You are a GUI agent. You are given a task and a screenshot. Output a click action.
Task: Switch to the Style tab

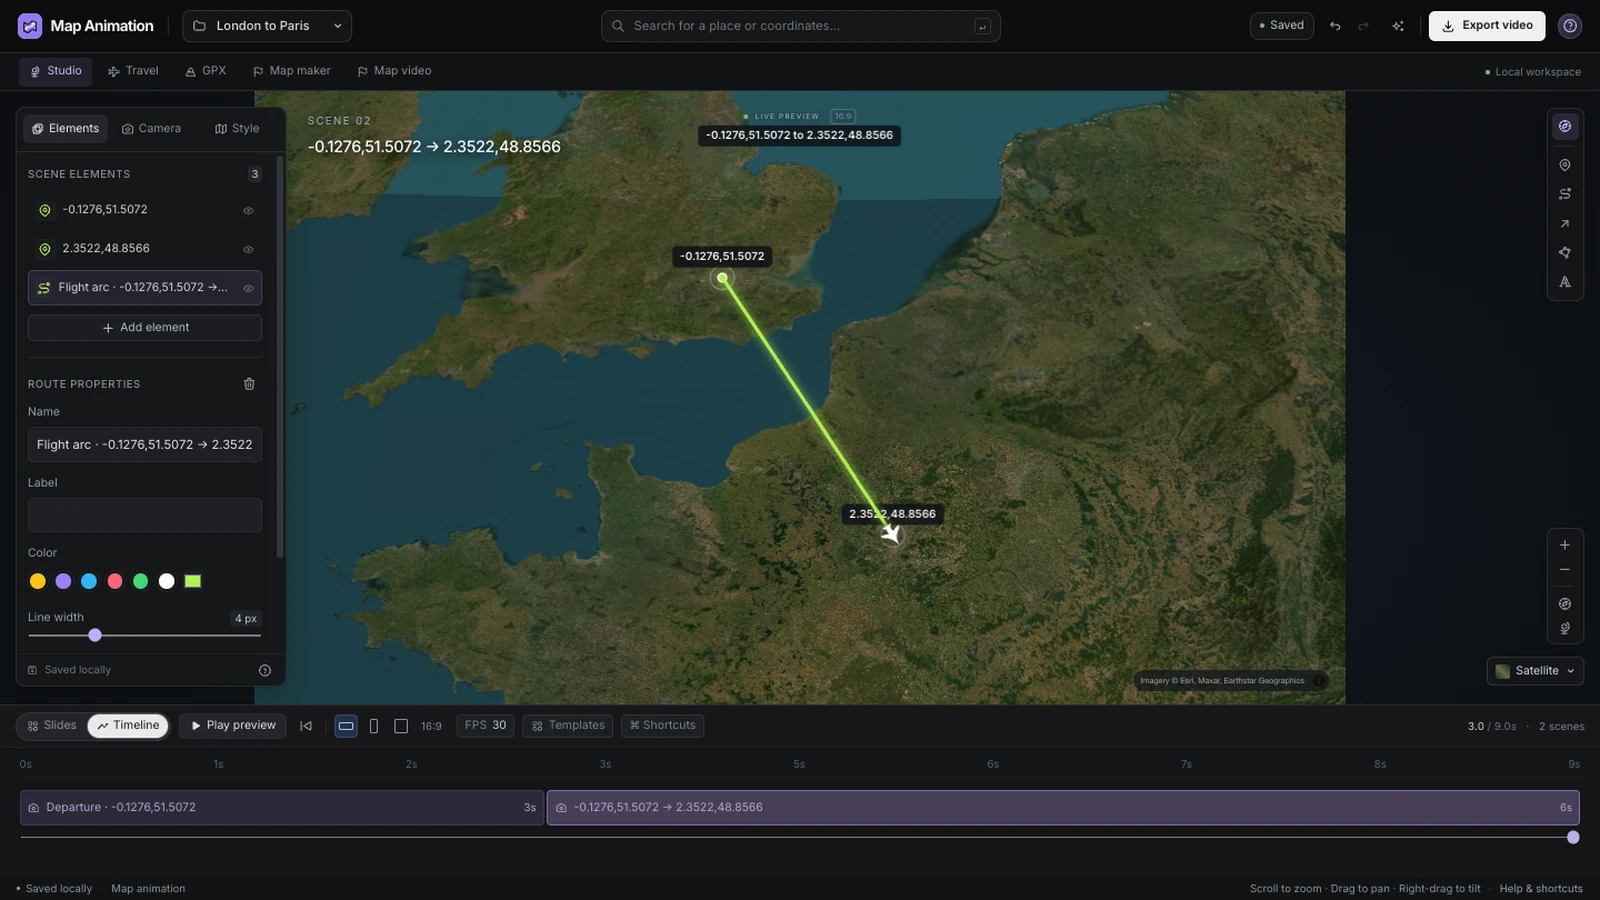pos(237,129)
